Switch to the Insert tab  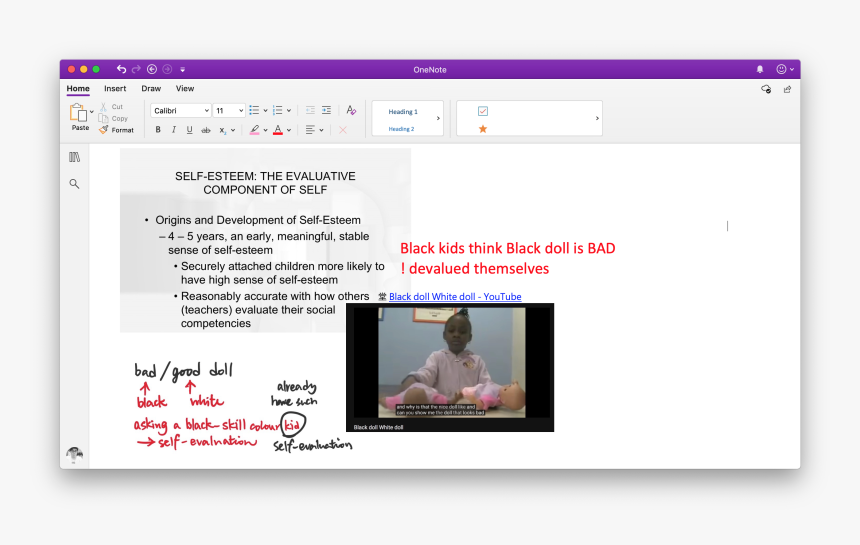click(x=115, y=89)
